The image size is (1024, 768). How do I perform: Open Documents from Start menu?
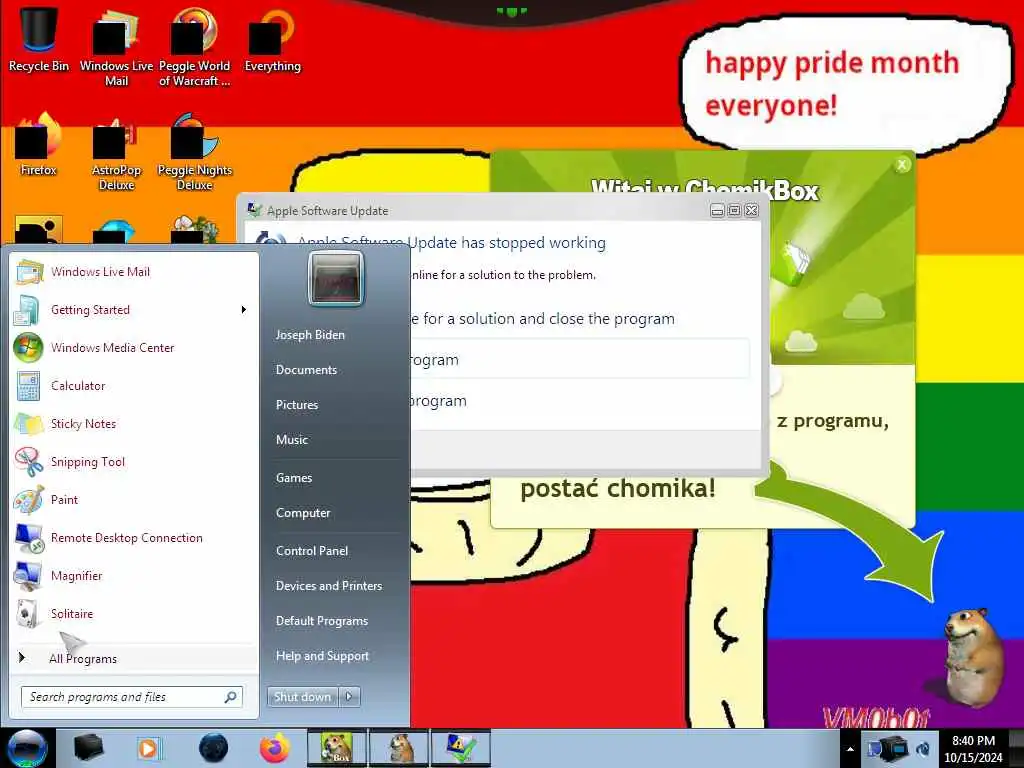click(306, 370)
